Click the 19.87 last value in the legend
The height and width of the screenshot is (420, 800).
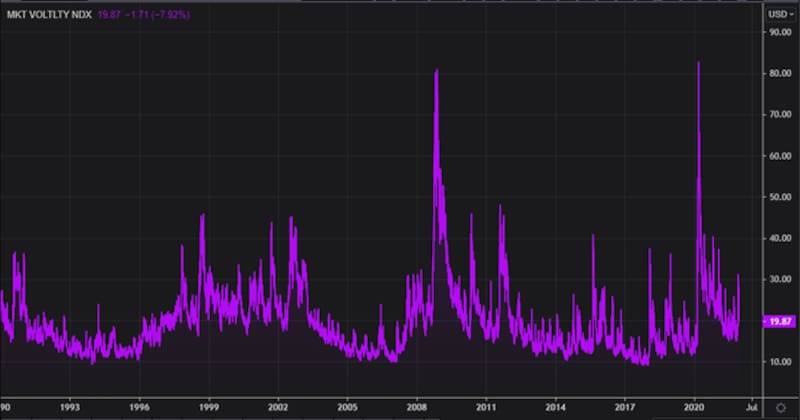pyautogui.click(x=106, y=14)
